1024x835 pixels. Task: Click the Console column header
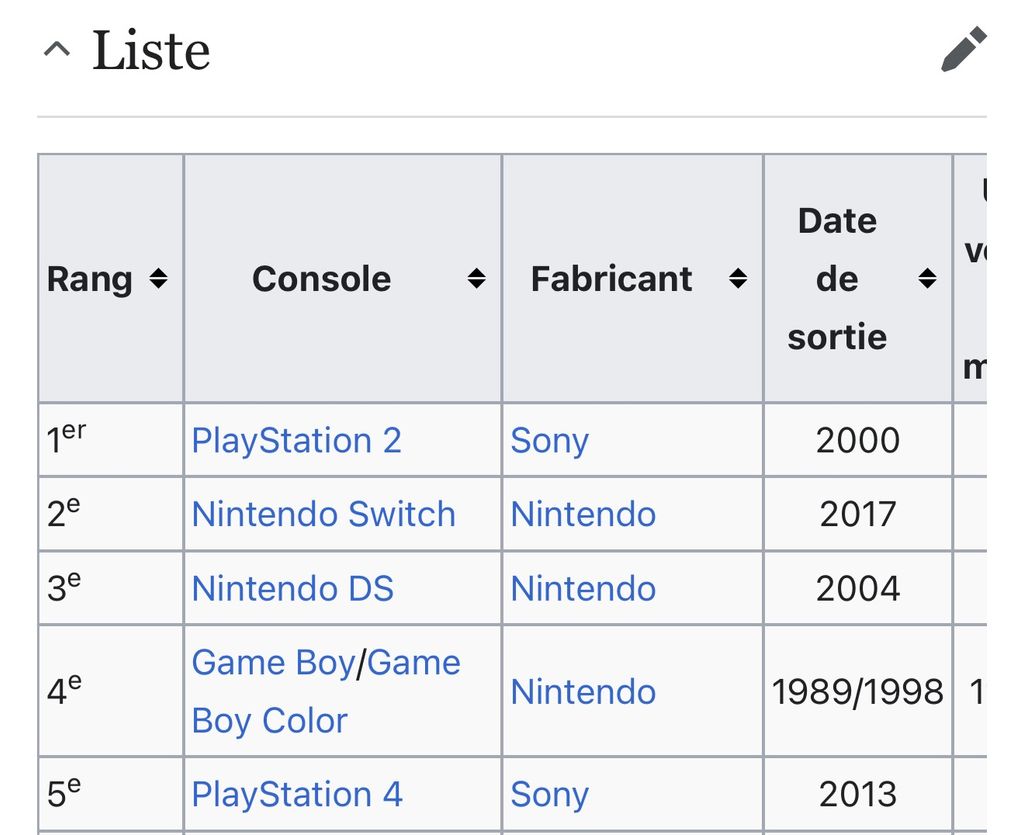point(343,279)
